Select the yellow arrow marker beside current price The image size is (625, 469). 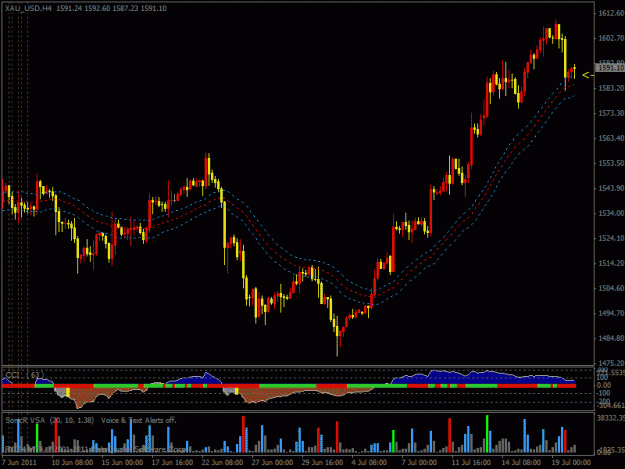(x=588, y=75)
